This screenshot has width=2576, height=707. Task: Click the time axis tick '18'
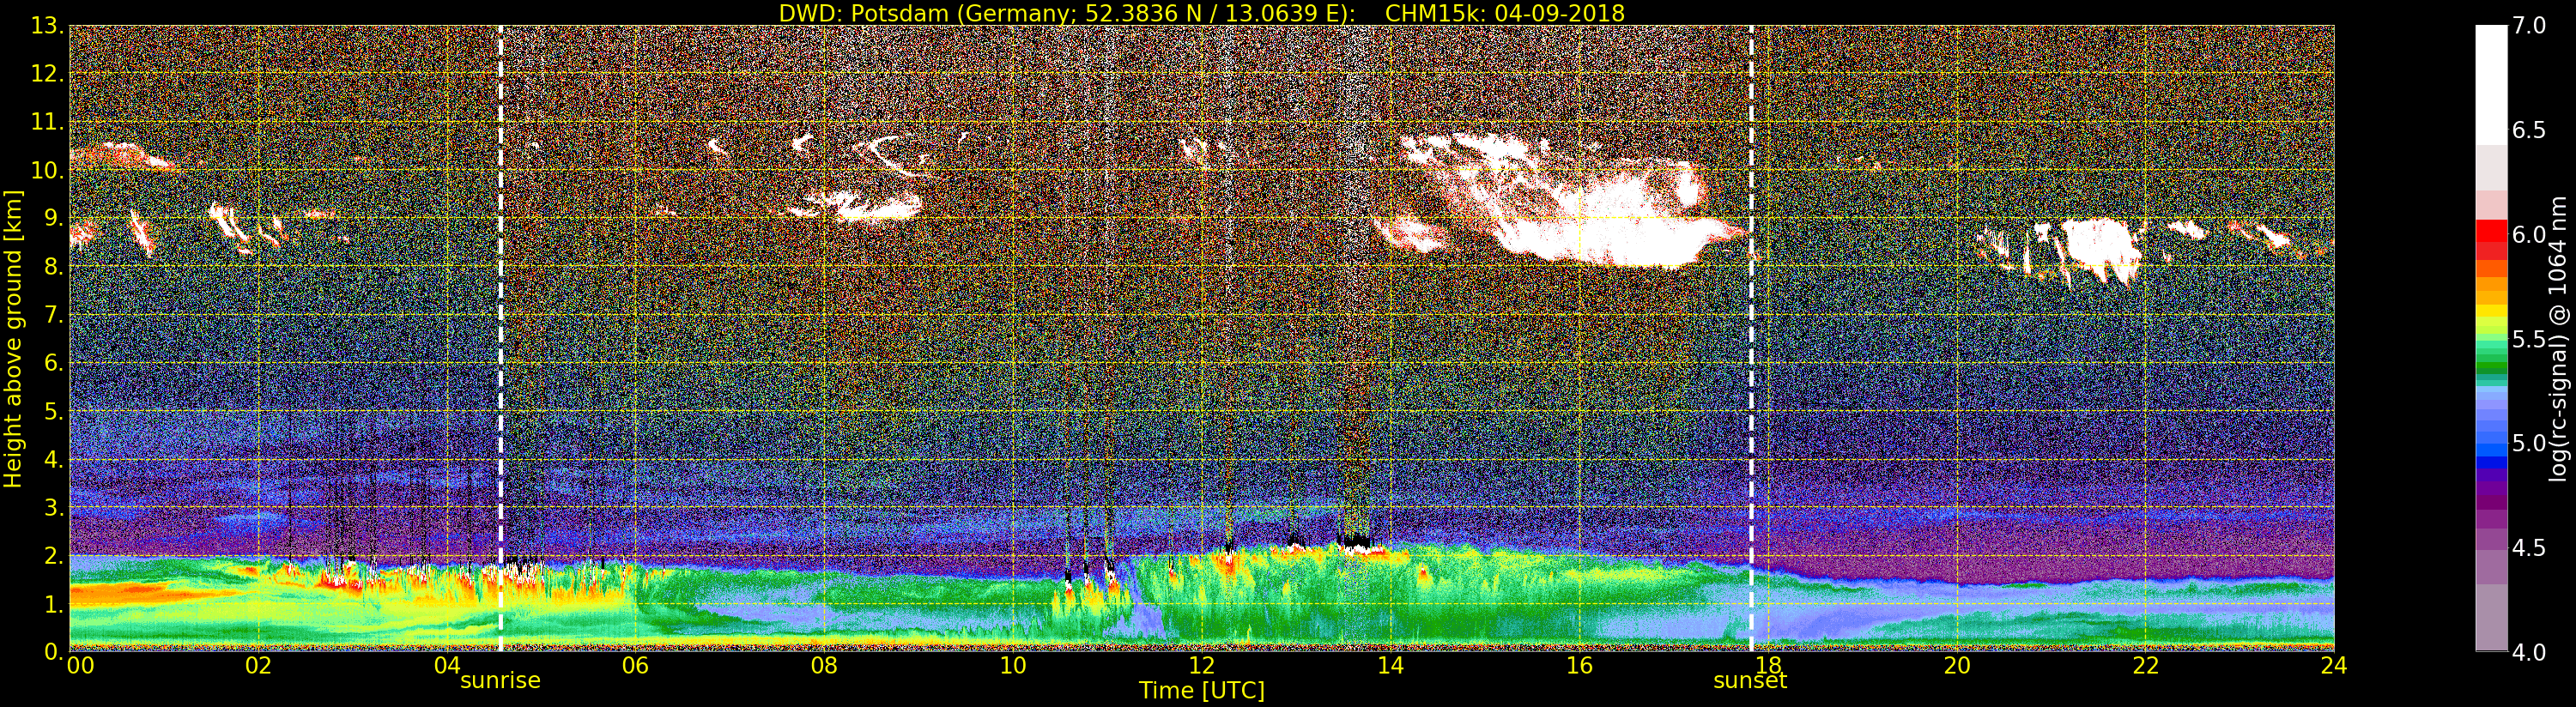[x=1768, y=666]
